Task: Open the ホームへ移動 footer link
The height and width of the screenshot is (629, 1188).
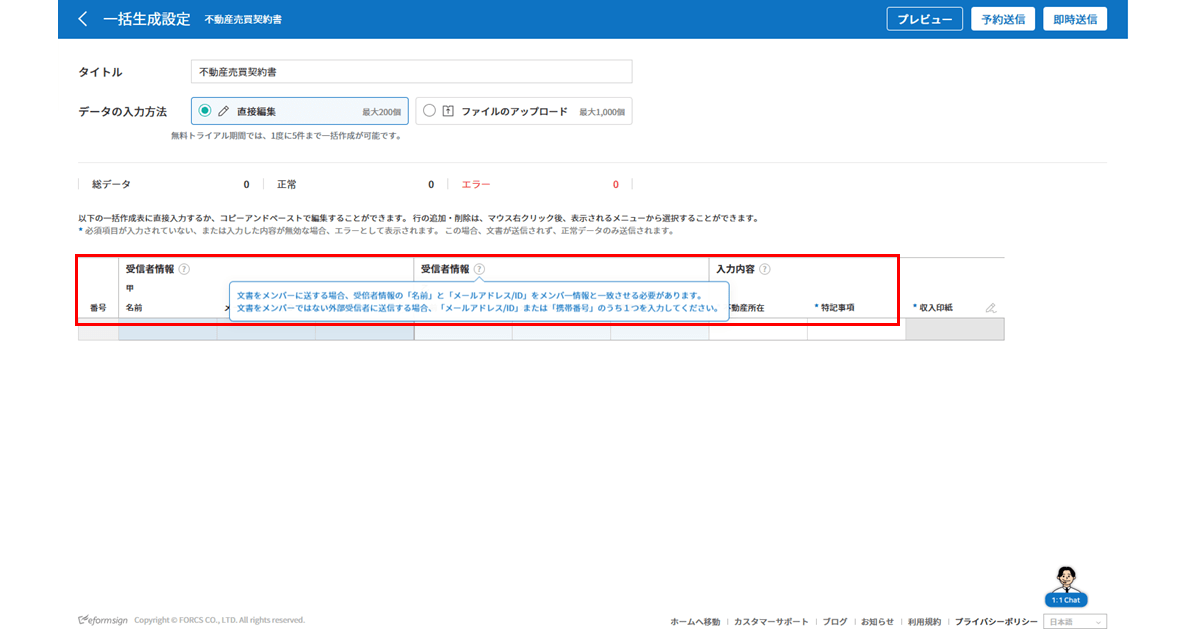Action: click(x=695, y=621)
